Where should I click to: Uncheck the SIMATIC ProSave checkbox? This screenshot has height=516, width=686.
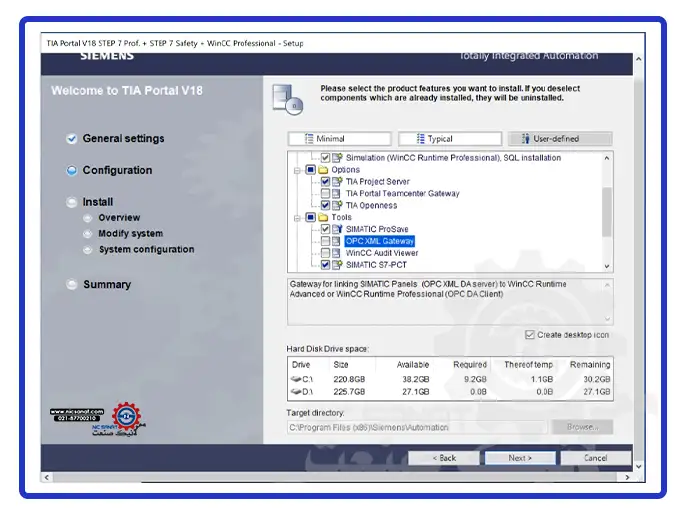tap(325, 229)
